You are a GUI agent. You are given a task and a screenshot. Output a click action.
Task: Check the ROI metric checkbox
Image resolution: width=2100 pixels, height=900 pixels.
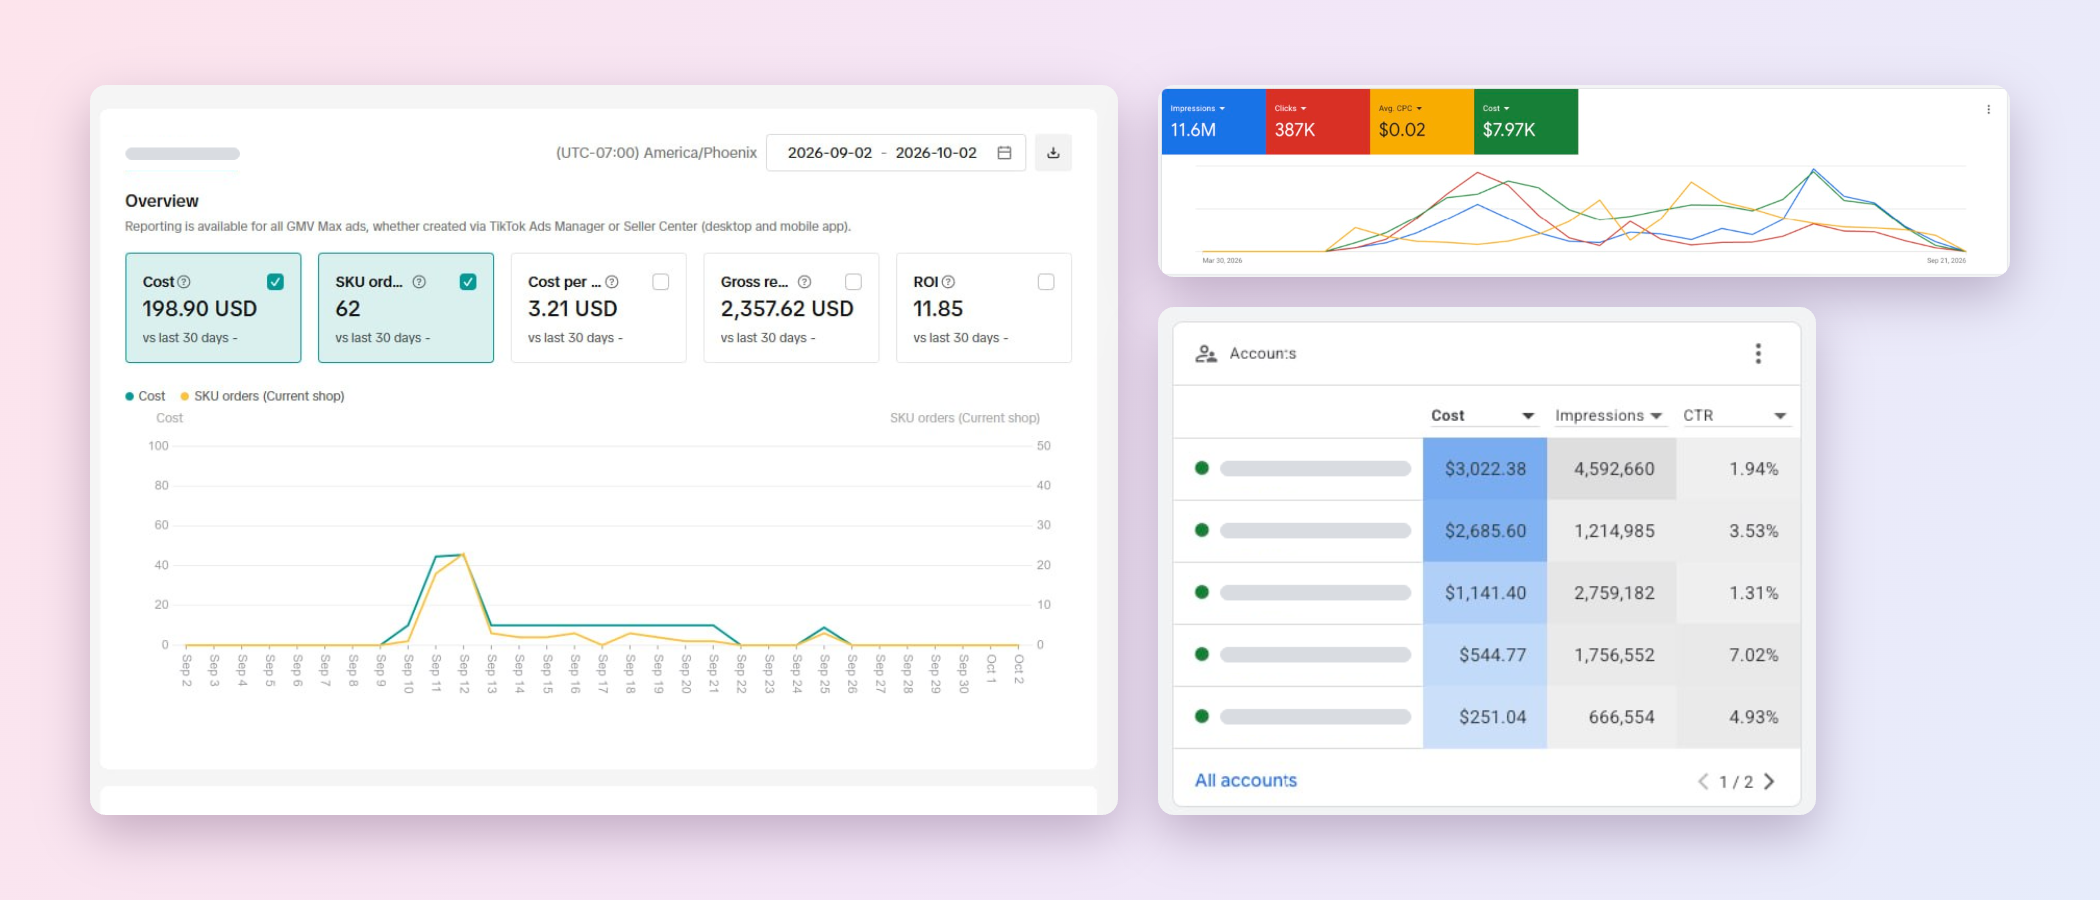point(1046,282)
